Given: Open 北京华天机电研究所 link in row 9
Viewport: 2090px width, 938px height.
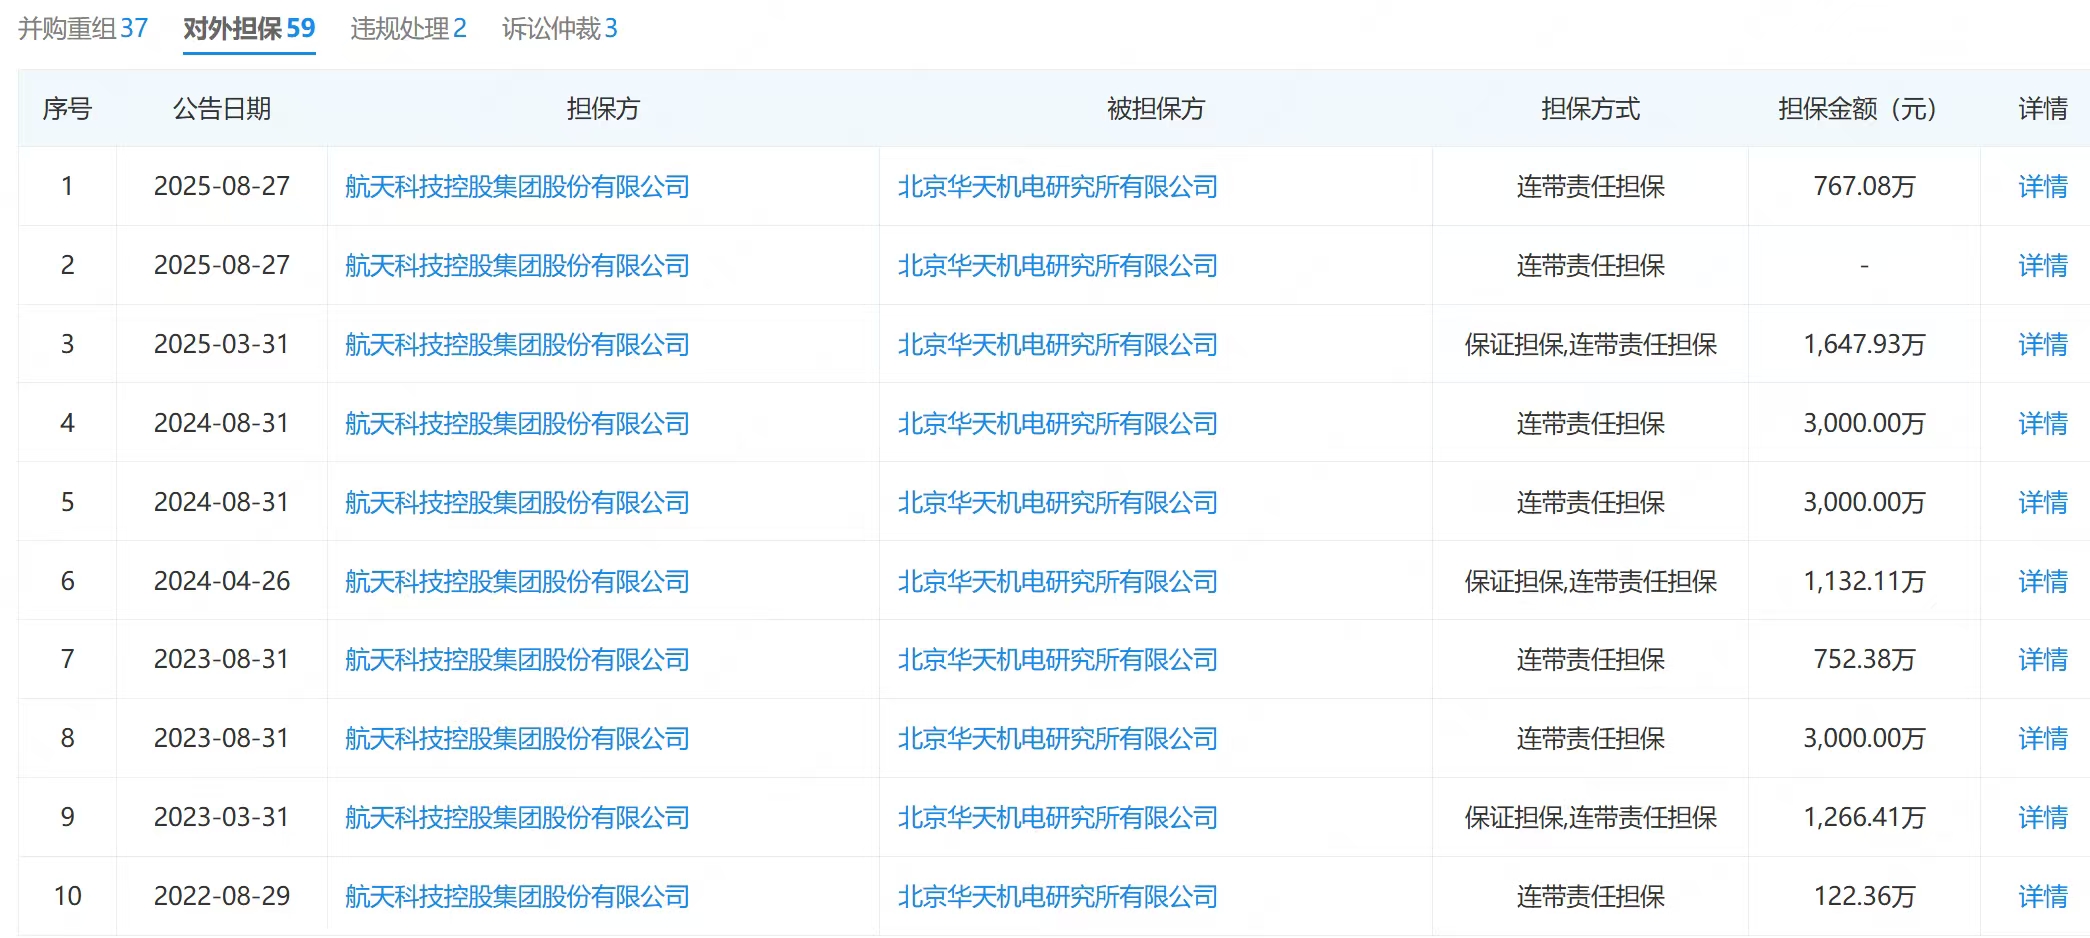Looking at the screenshot, I should tap(1057, 818).
